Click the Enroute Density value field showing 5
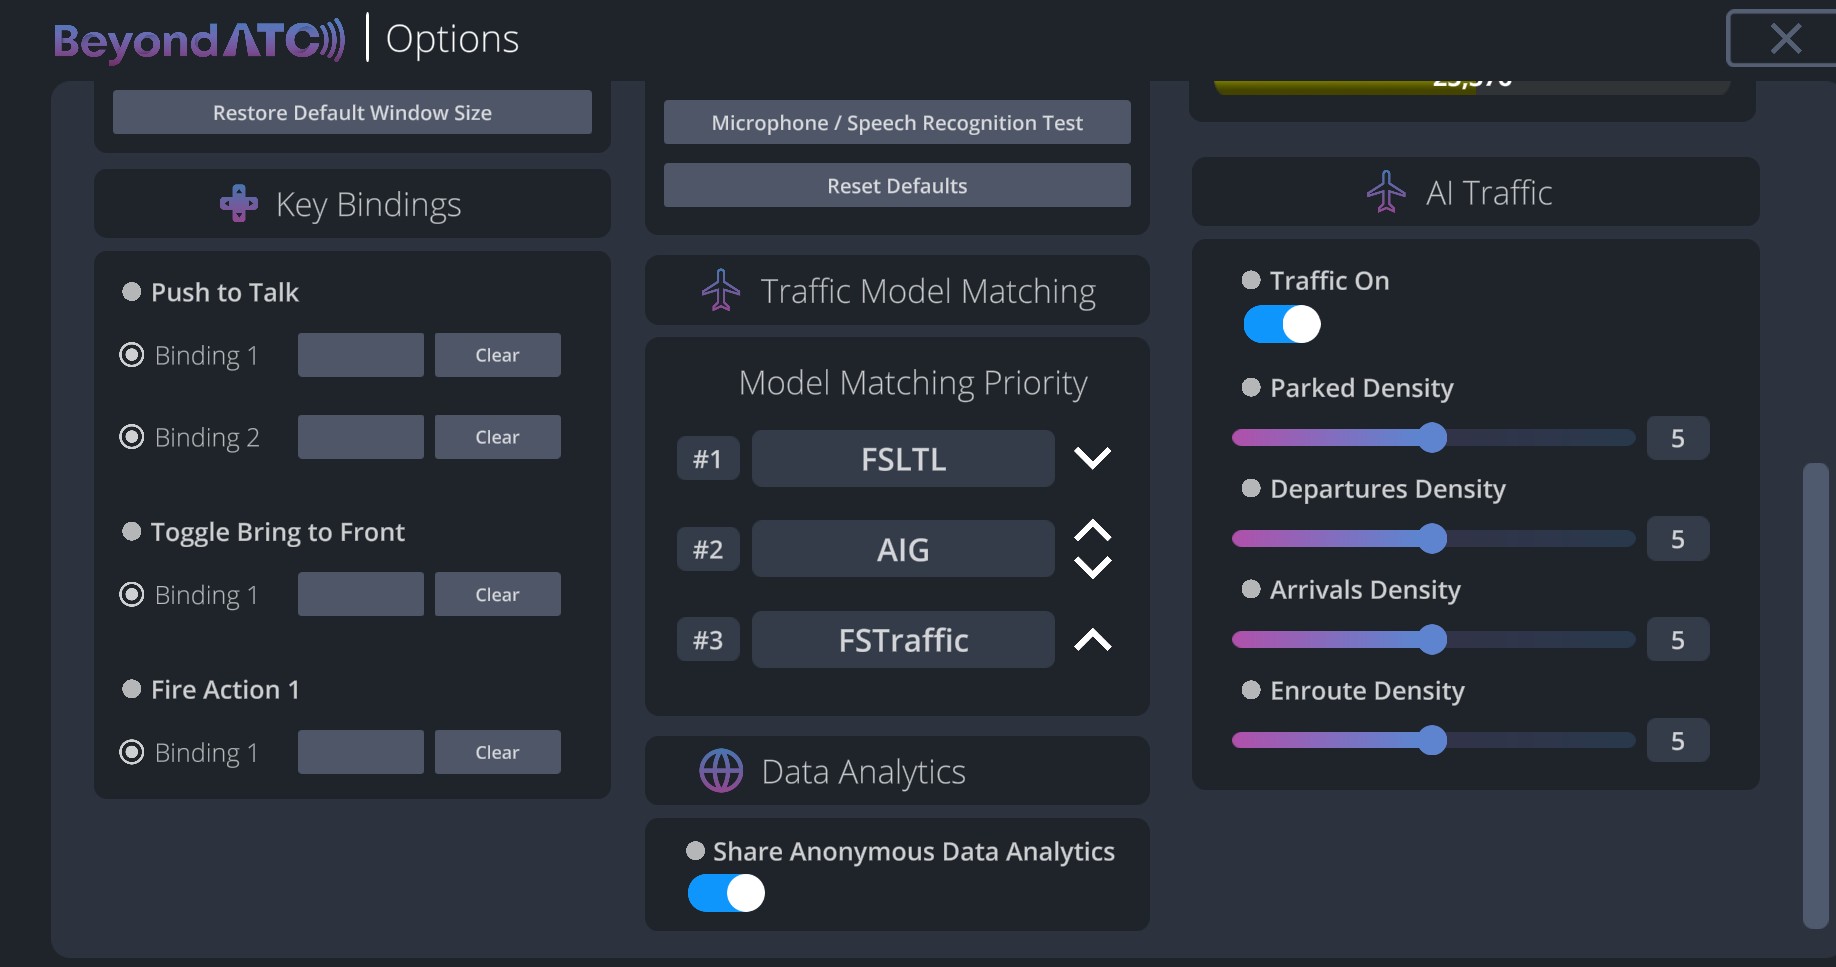 pyautogui.click(x=1678, y=740)
